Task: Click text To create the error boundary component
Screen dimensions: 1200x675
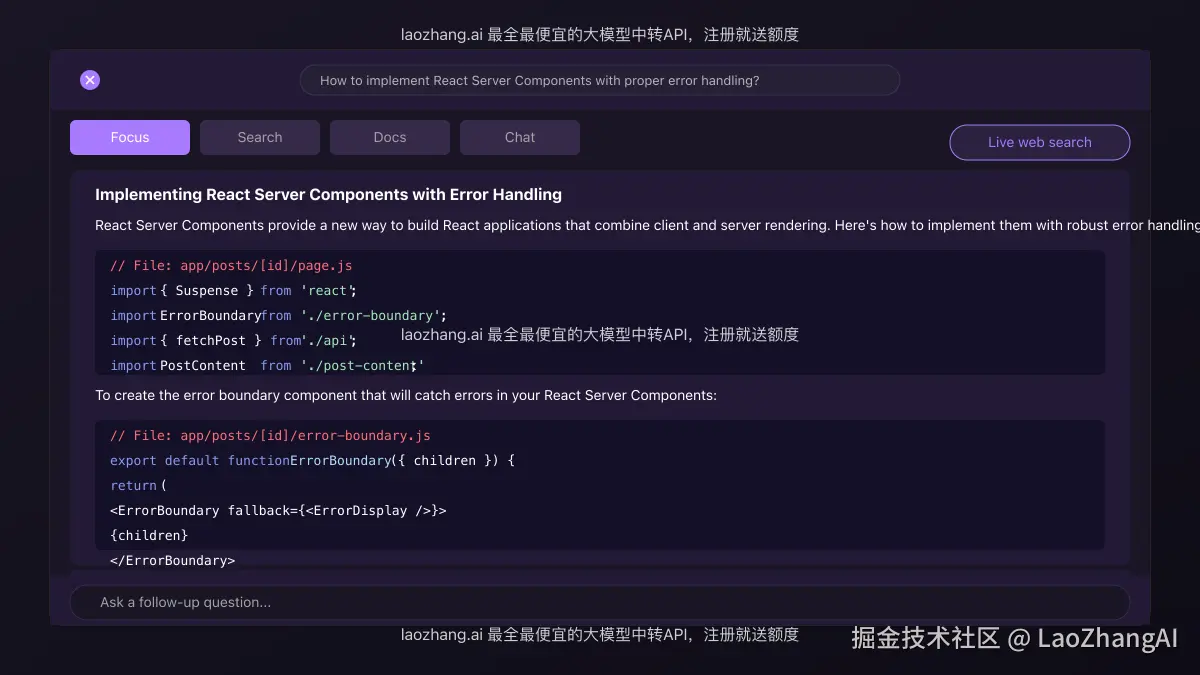Action: click(406, 395)
